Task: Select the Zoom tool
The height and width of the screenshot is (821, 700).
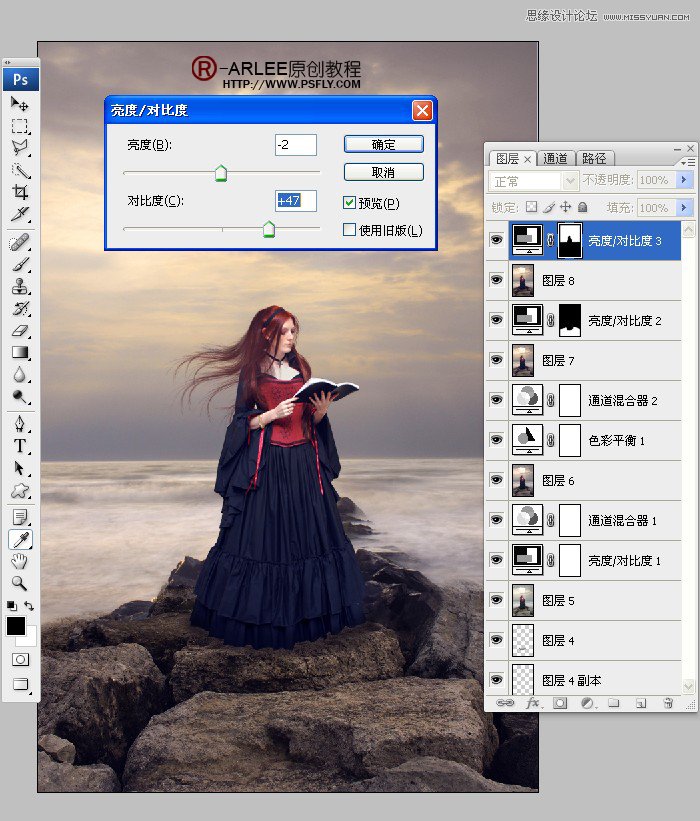Action: click(x=20, y=583)
